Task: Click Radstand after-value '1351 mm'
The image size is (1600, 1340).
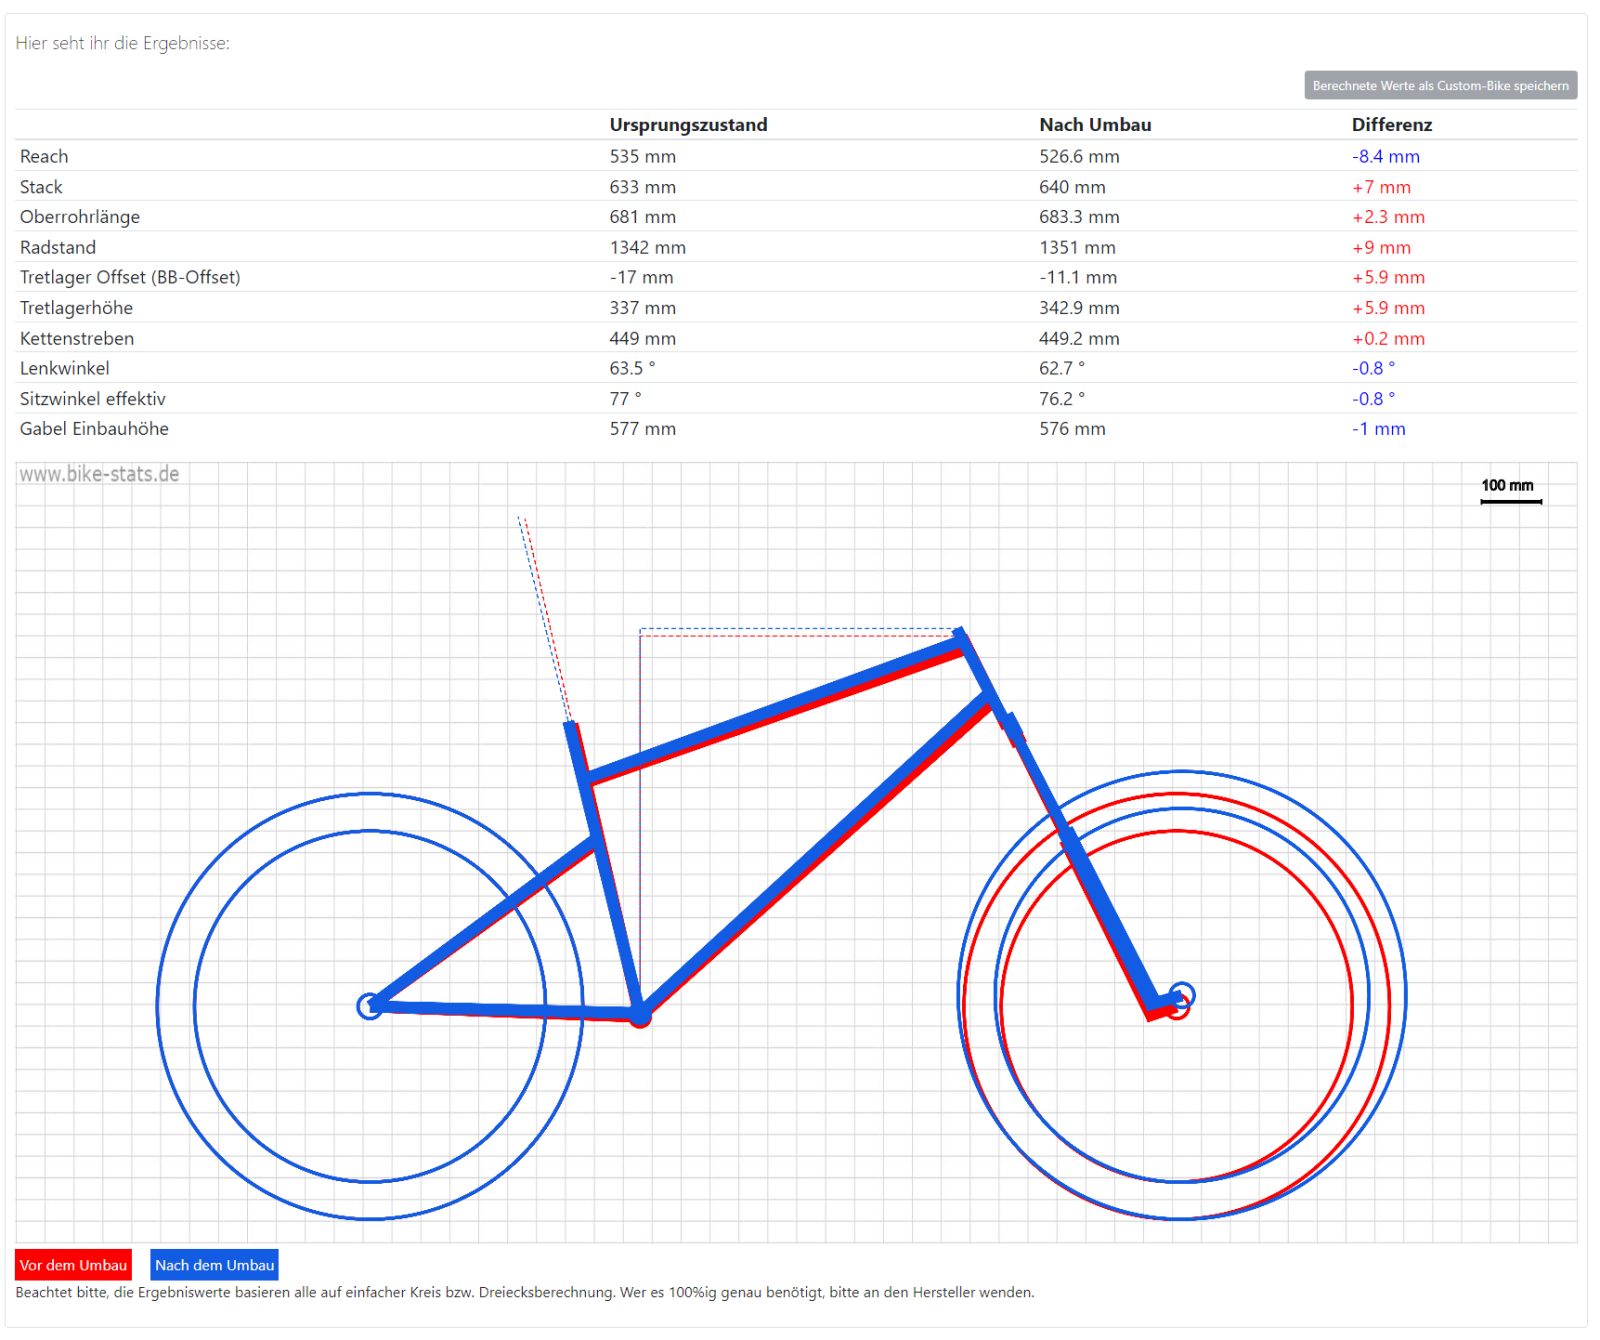Action: coord(1077,248)
